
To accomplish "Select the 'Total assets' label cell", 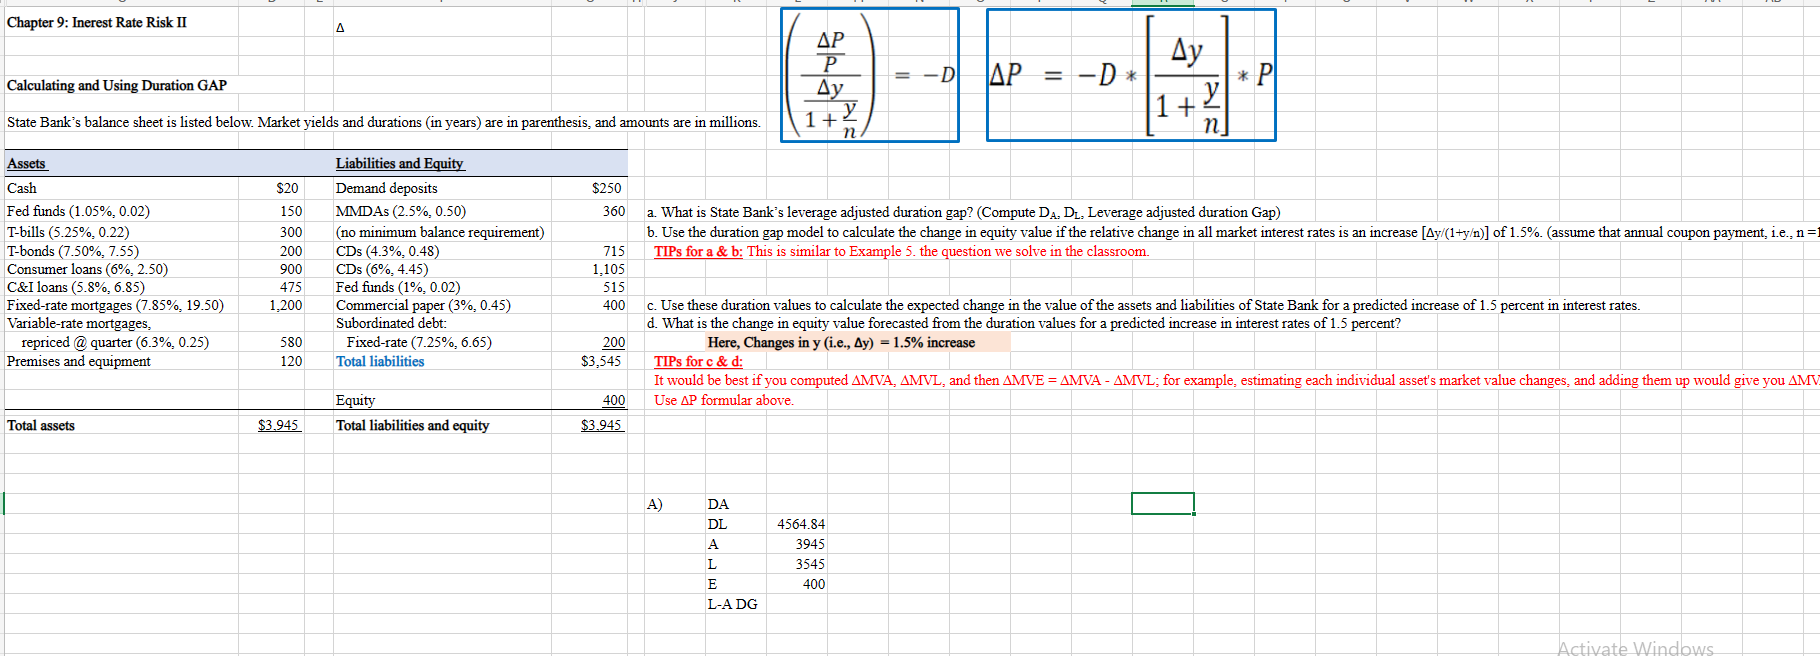I will (x=41, y=425).
